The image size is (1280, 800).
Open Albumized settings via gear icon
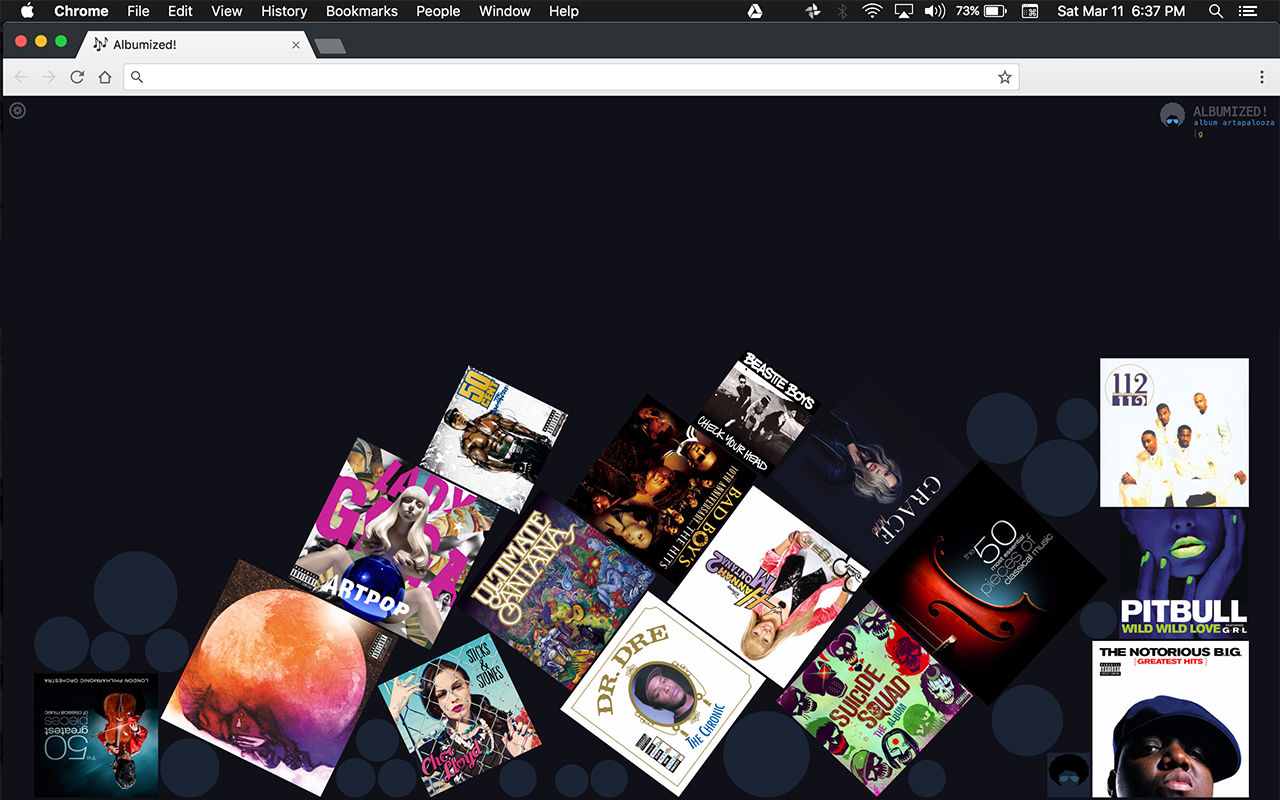(17, 110)
